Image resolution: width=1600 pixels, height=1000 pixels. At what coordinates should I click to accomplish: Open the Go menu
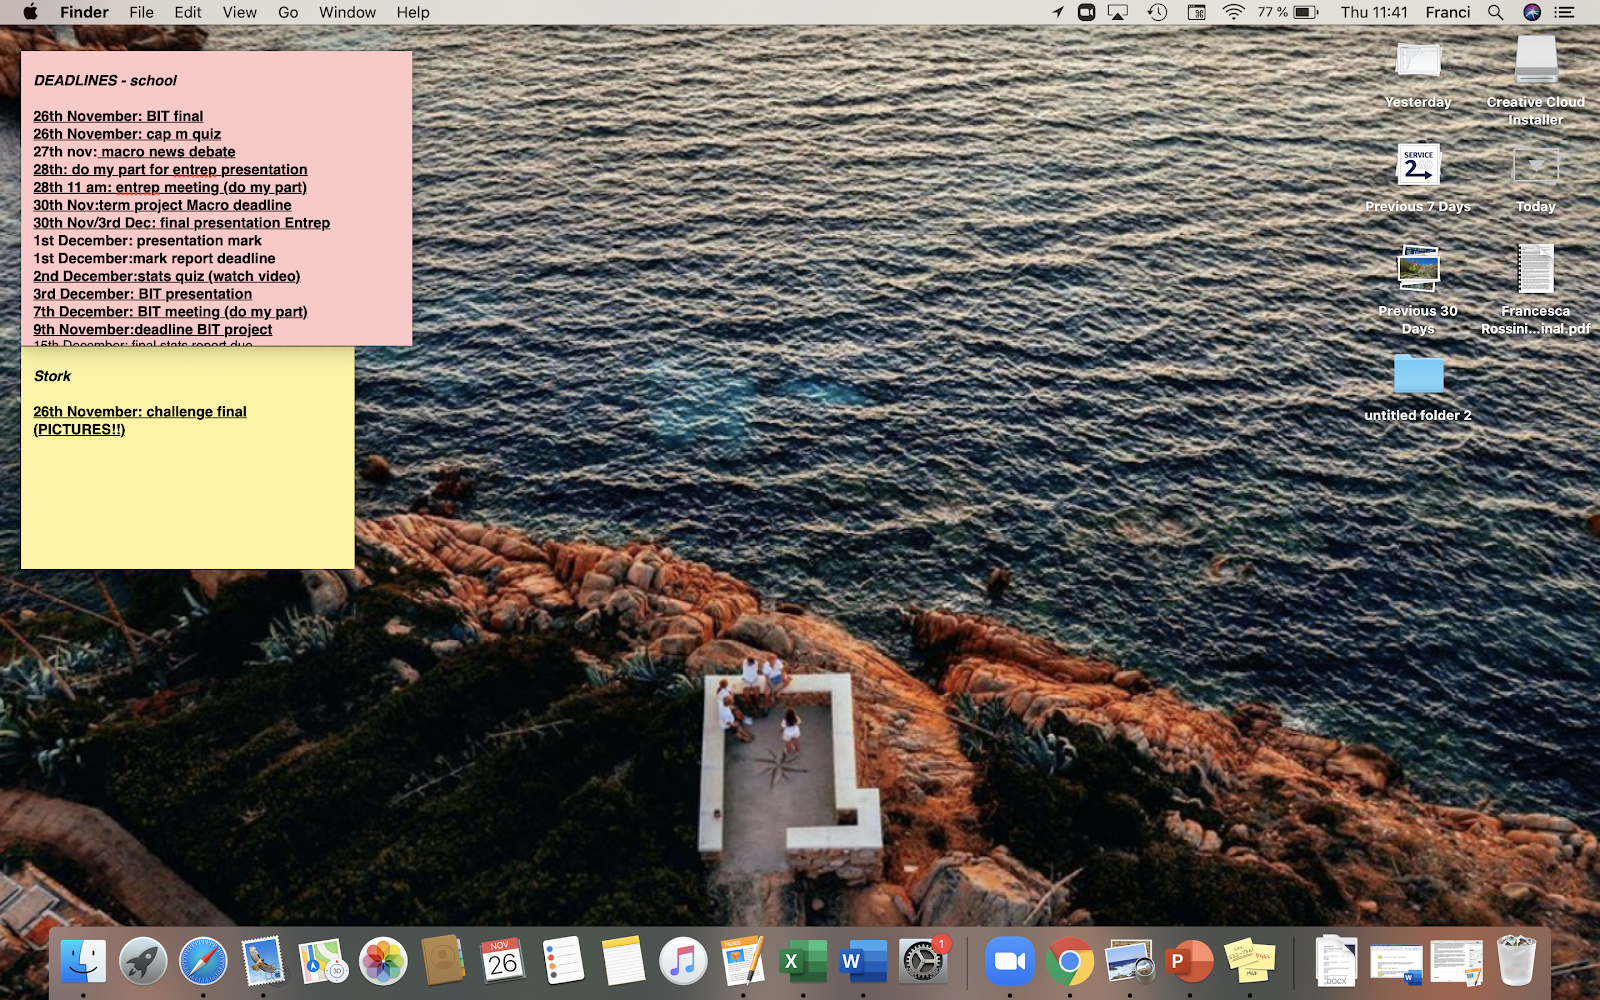click(x=288, y=12)
